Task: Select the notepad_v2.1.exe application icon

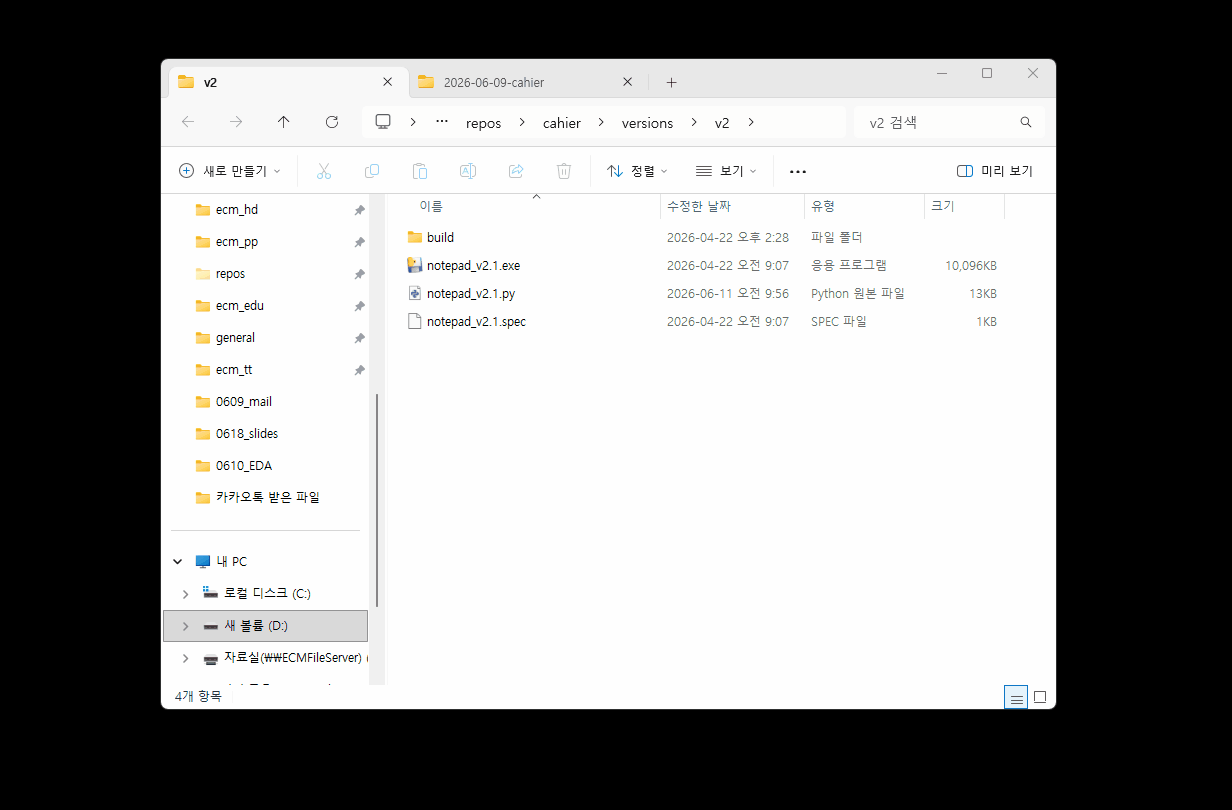Action: [415, 265]
